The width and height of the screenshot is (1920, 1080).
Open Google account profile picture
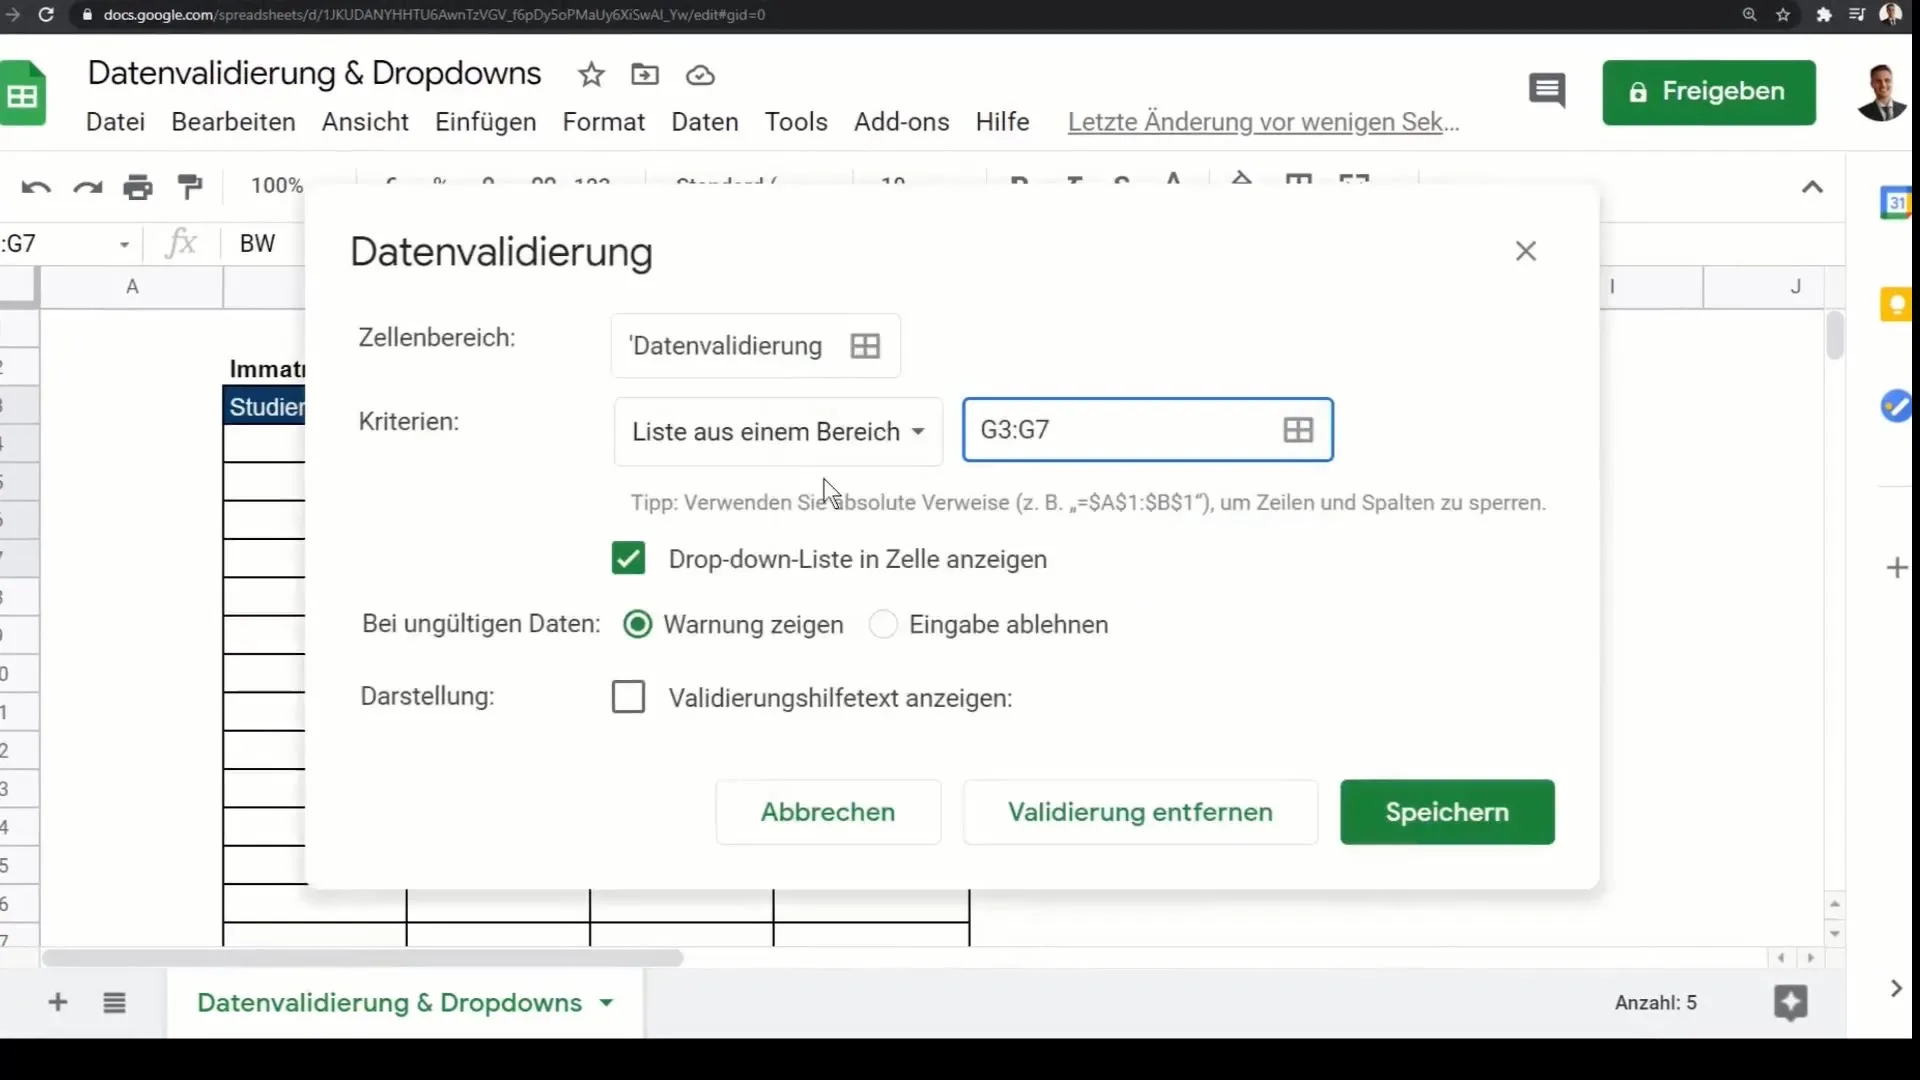1881,92
